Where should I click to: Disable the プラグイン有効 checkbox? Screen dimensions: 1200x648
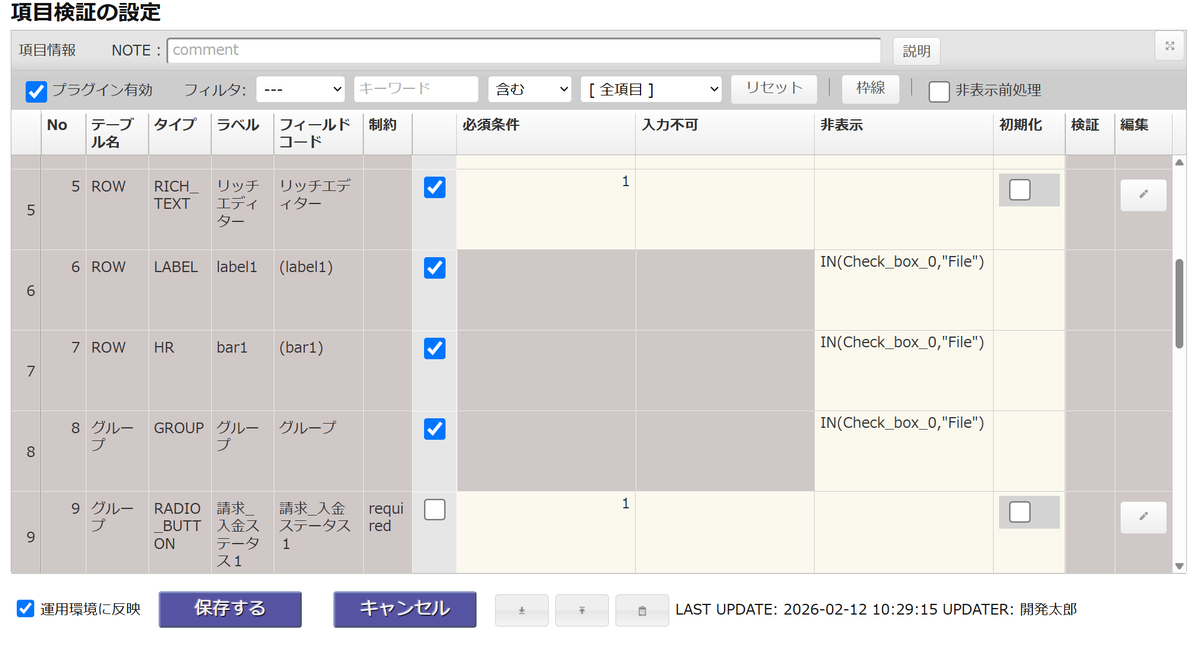[x=37, y=92]
